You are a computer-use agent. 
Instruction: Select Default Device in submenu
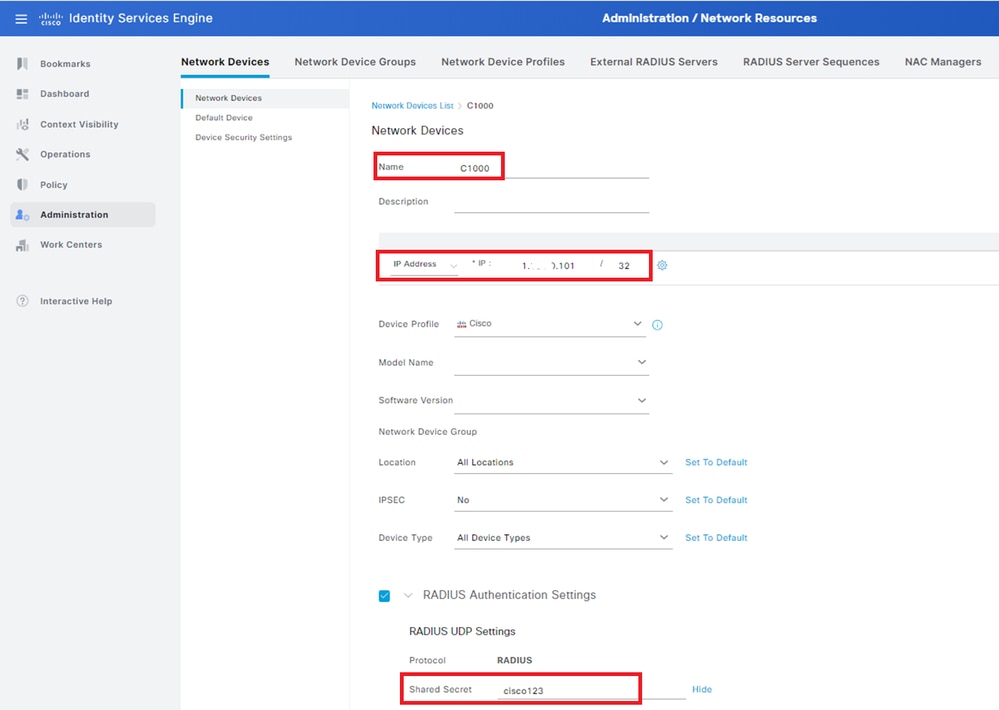coord(224,118)
